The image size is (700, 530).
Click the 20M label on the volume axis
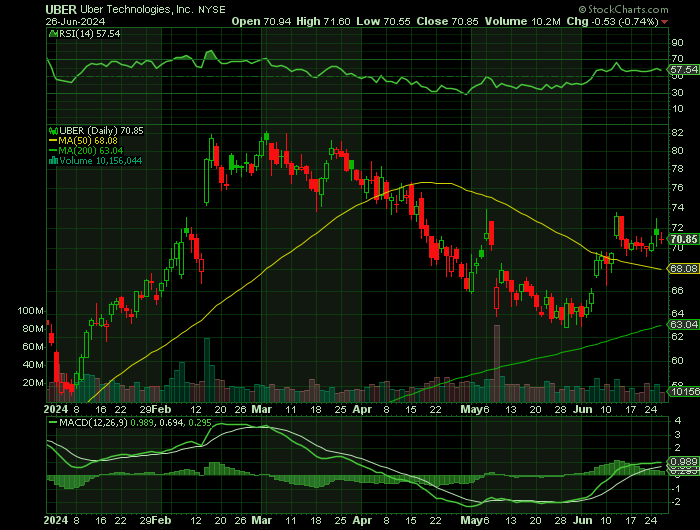33,383
